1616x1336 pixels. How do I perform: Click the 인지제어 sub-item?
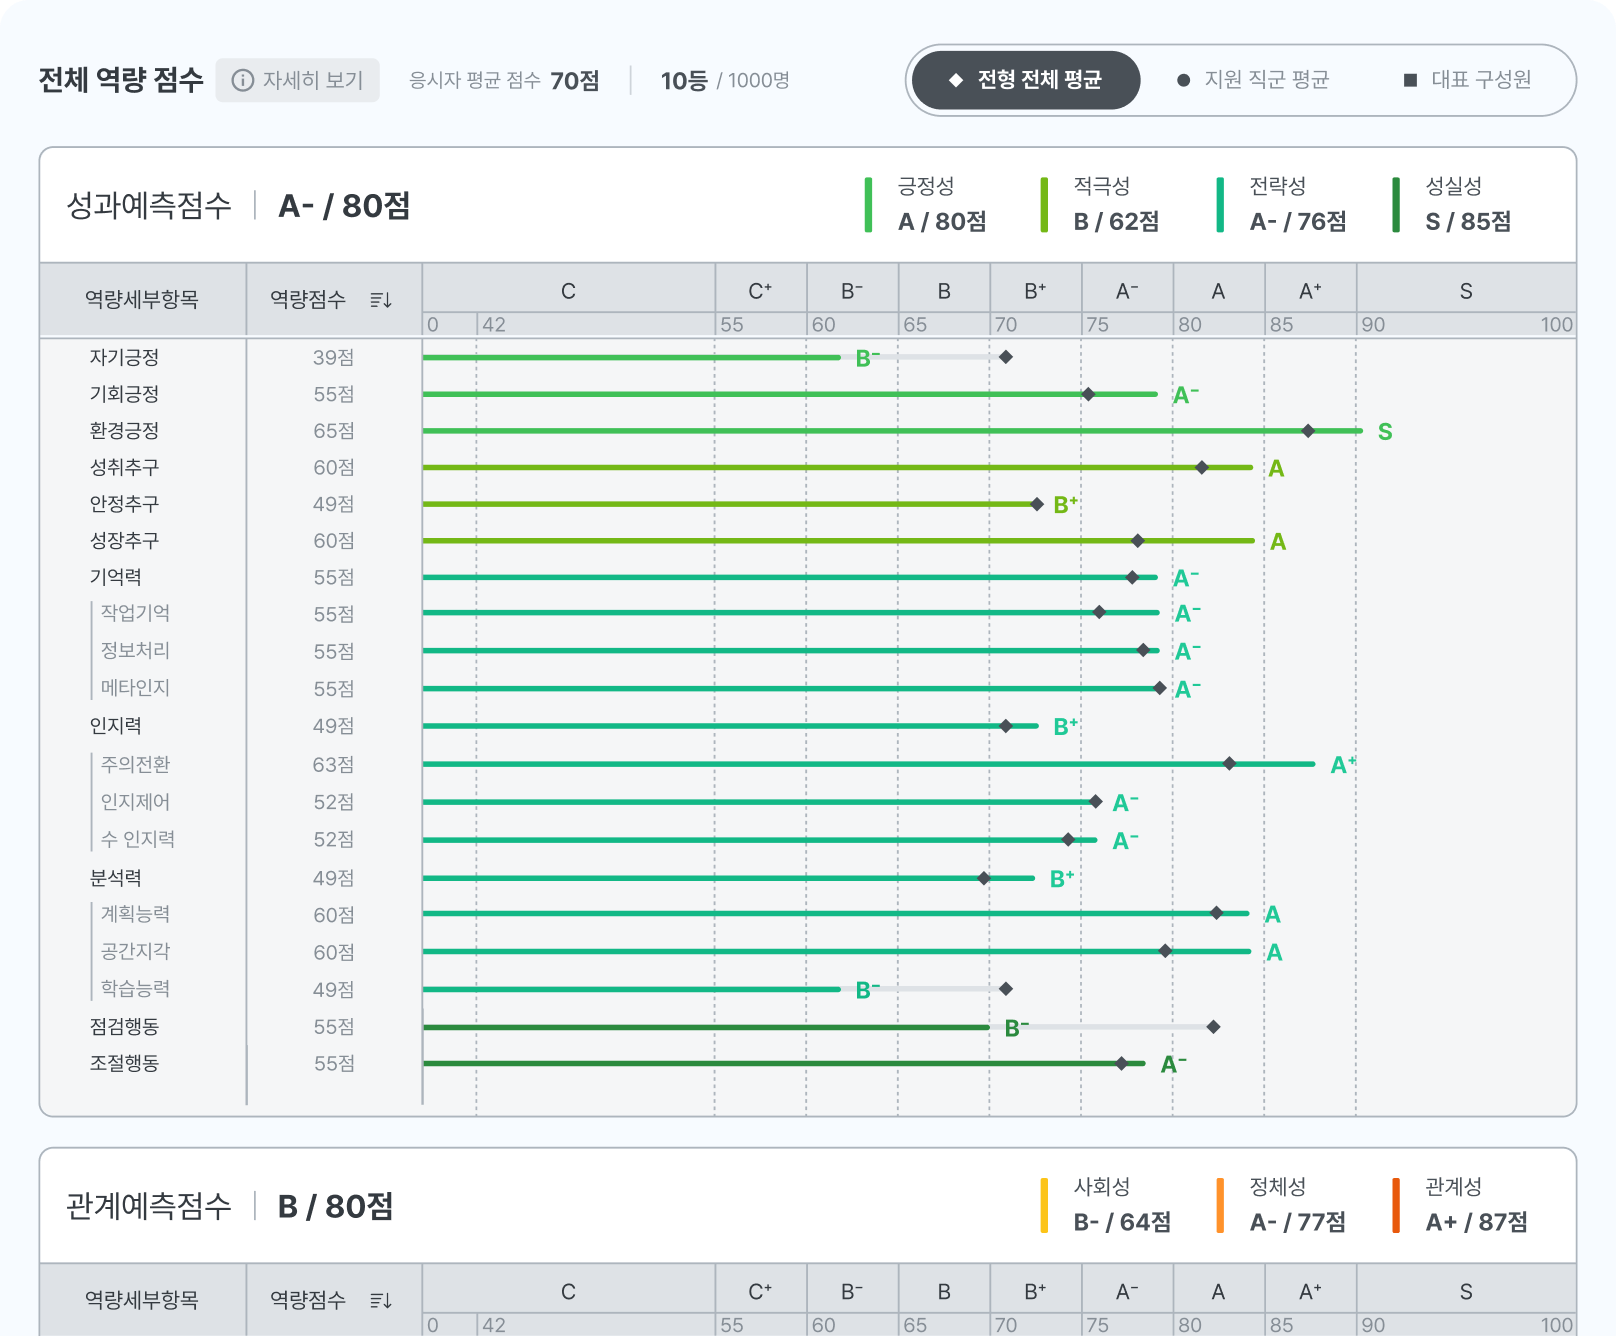click(135, 802)
